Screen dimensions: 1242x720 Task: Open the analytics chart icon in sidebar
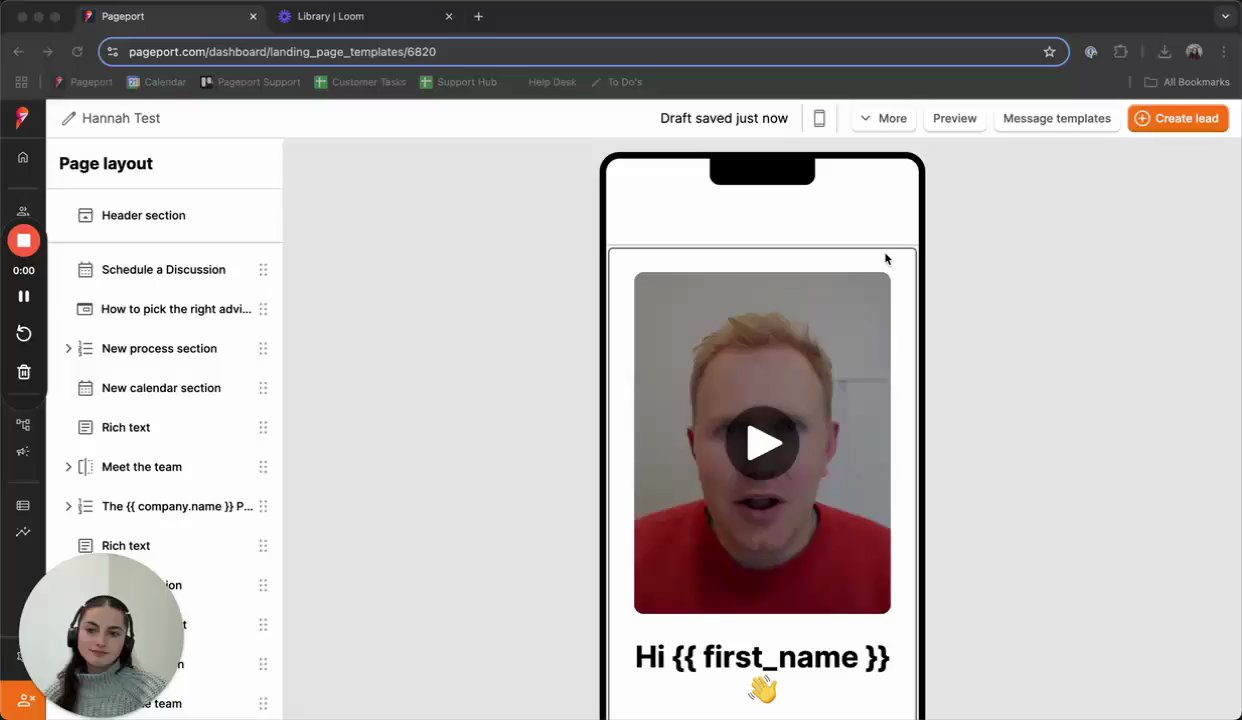(23, 532)
